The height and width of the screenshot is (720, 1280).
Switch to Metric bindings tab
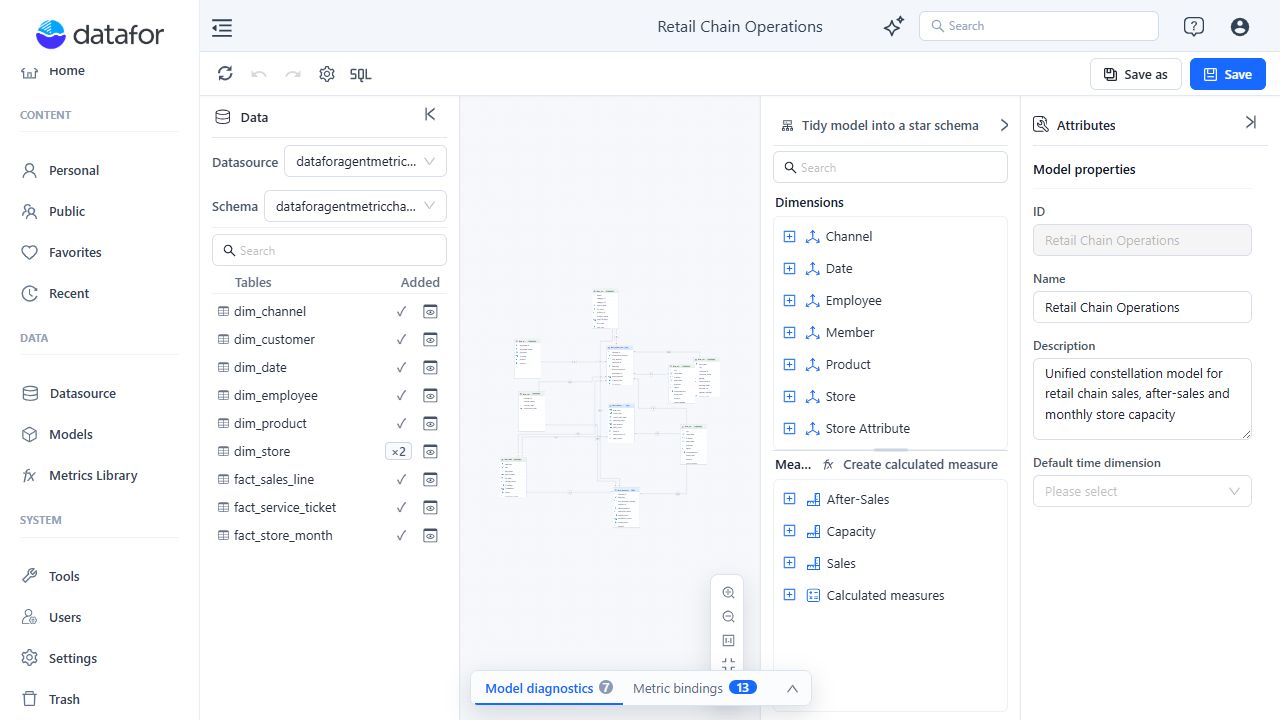694,688
